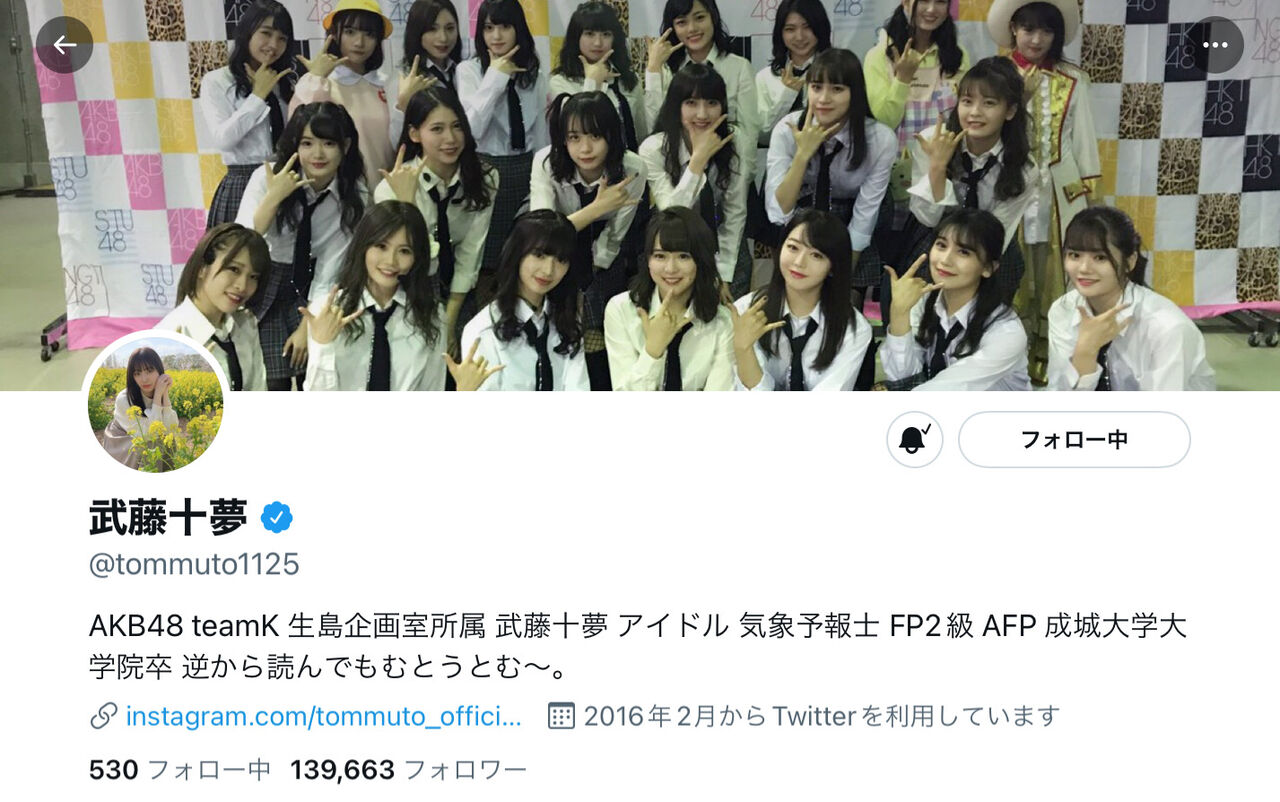Toggle the notification bell for this account
This screenshot has width=1280, height=802.
point(915,440)
